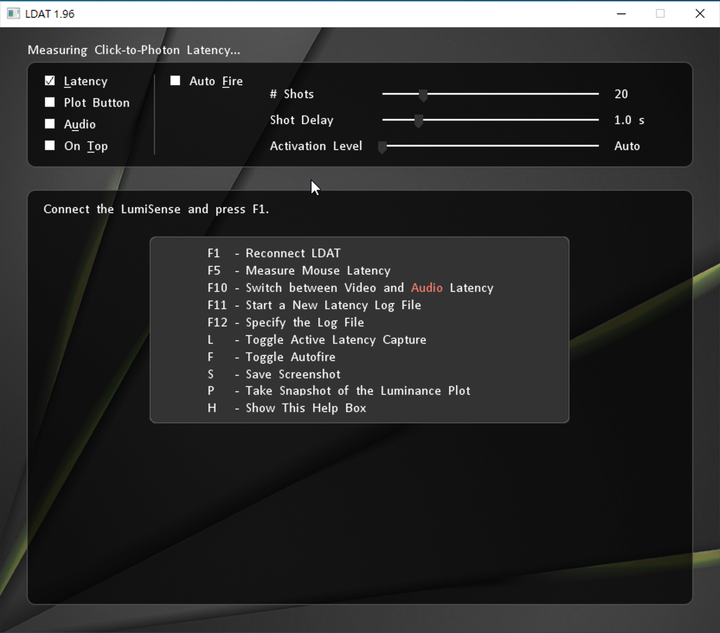Click the Activation Level slider handle
This screenshot has height=633, width=720.
(382, 147)
